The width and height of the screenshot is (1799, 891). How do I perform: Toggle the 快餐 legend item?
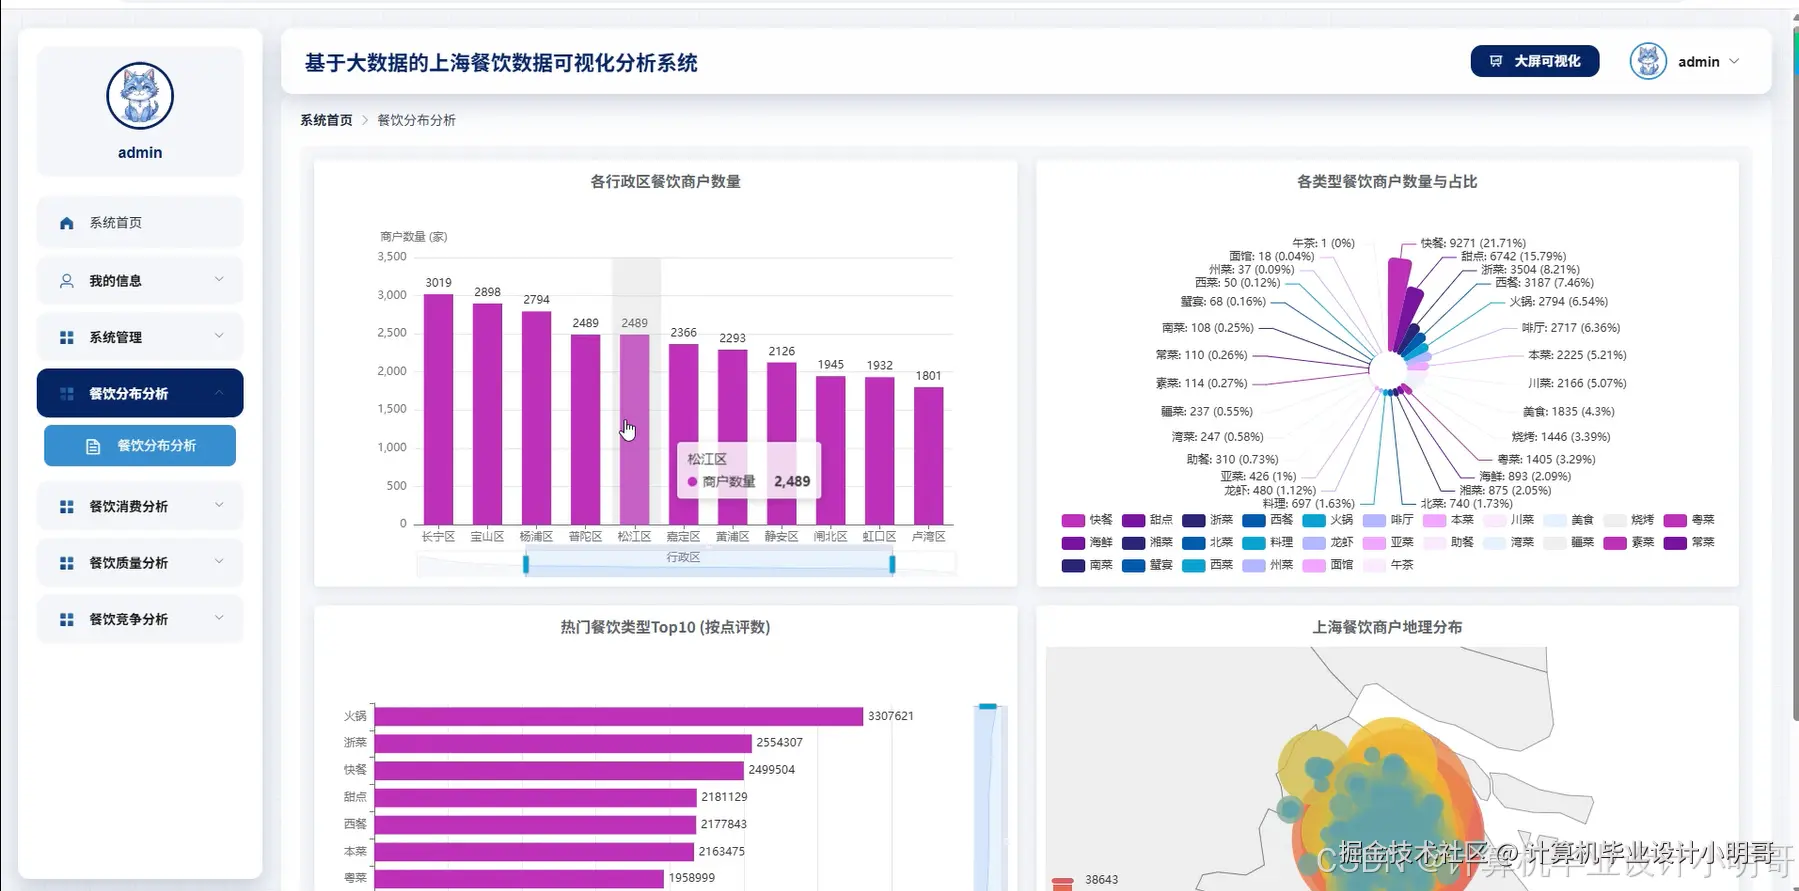[x=1086, y=520]
